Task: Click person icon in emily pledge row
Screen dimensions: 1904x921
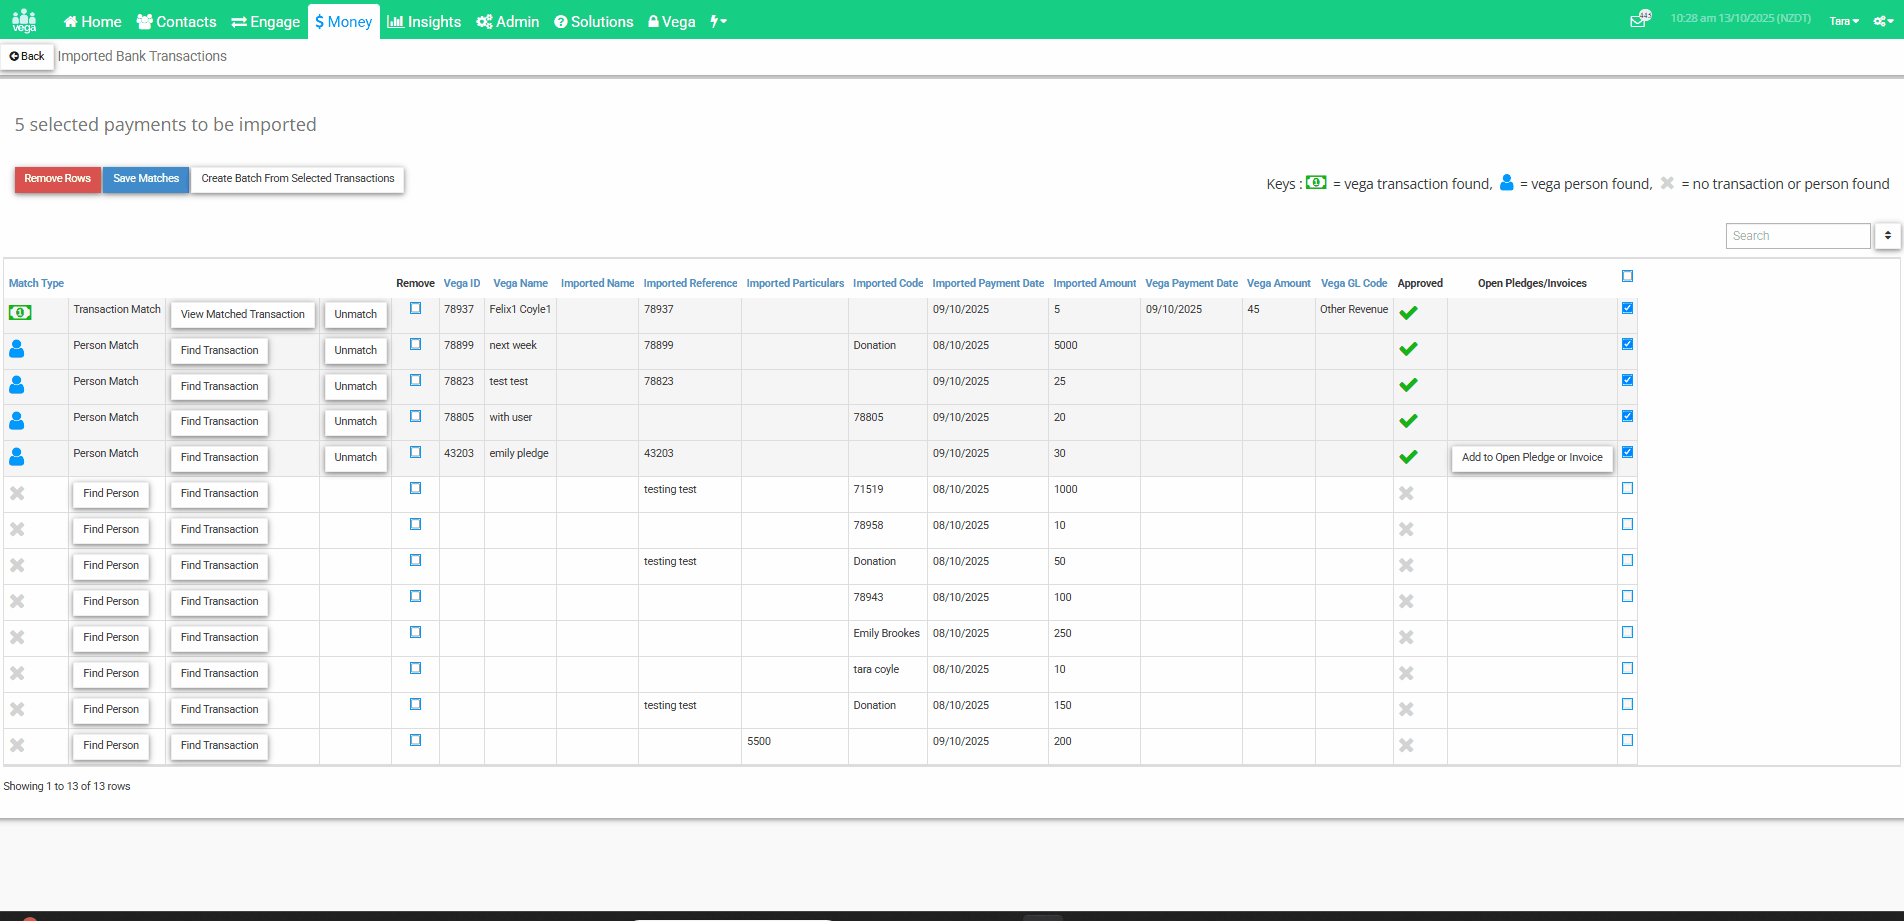Action: coord(17,457)
